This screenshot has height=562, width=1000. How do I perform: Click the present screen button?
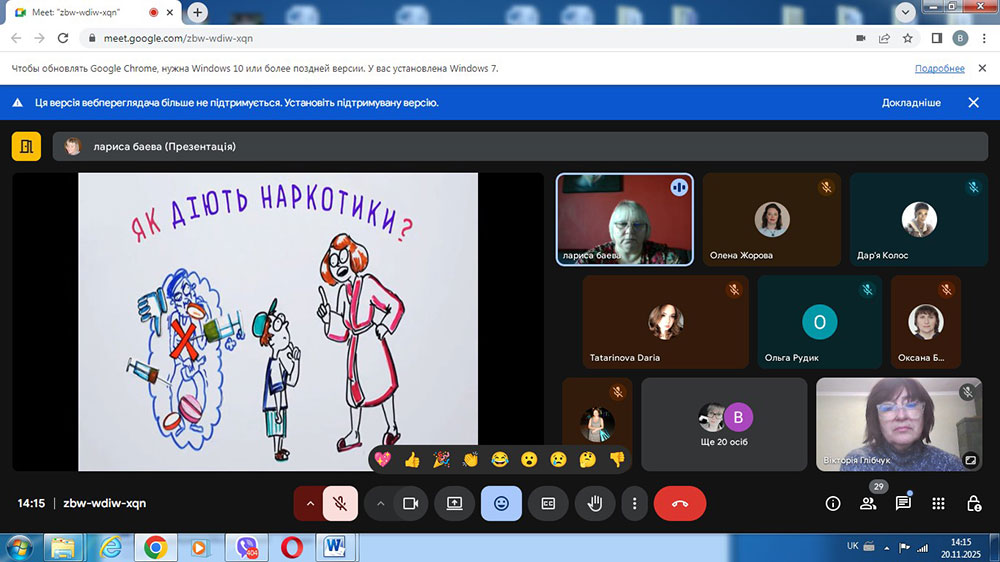[x=454, y=504]
